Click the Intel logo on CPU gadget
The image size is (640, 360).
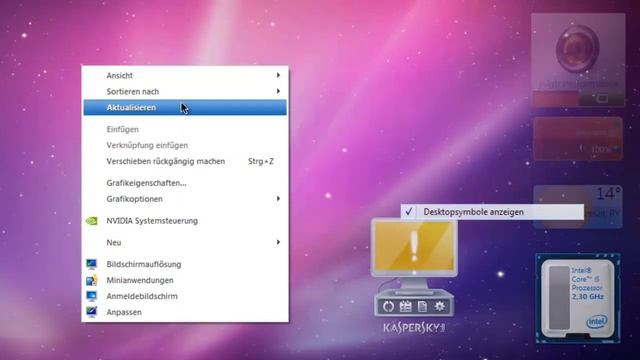[x=597, y=322]
